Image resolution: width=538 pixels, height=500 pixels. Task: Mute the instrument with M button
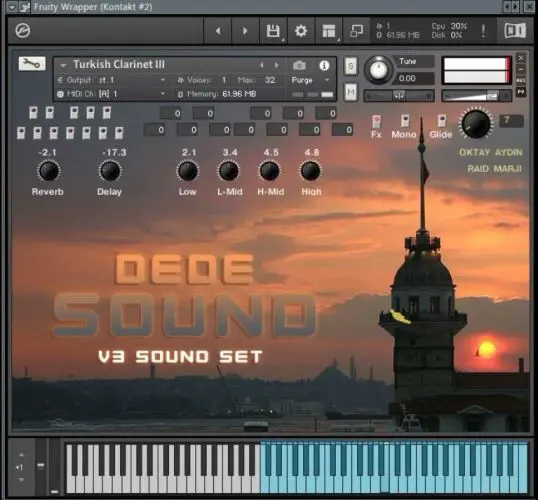(350, 92)
